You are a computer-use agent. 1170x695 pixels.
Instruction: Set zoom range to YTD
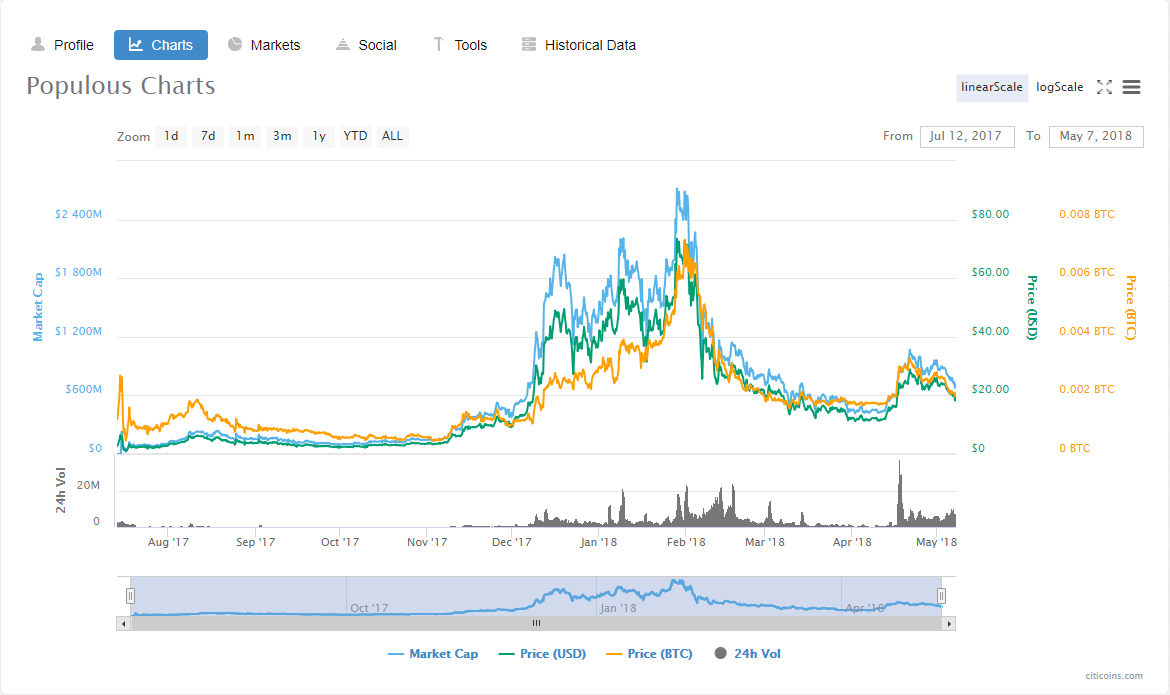[x=355, y=136]
